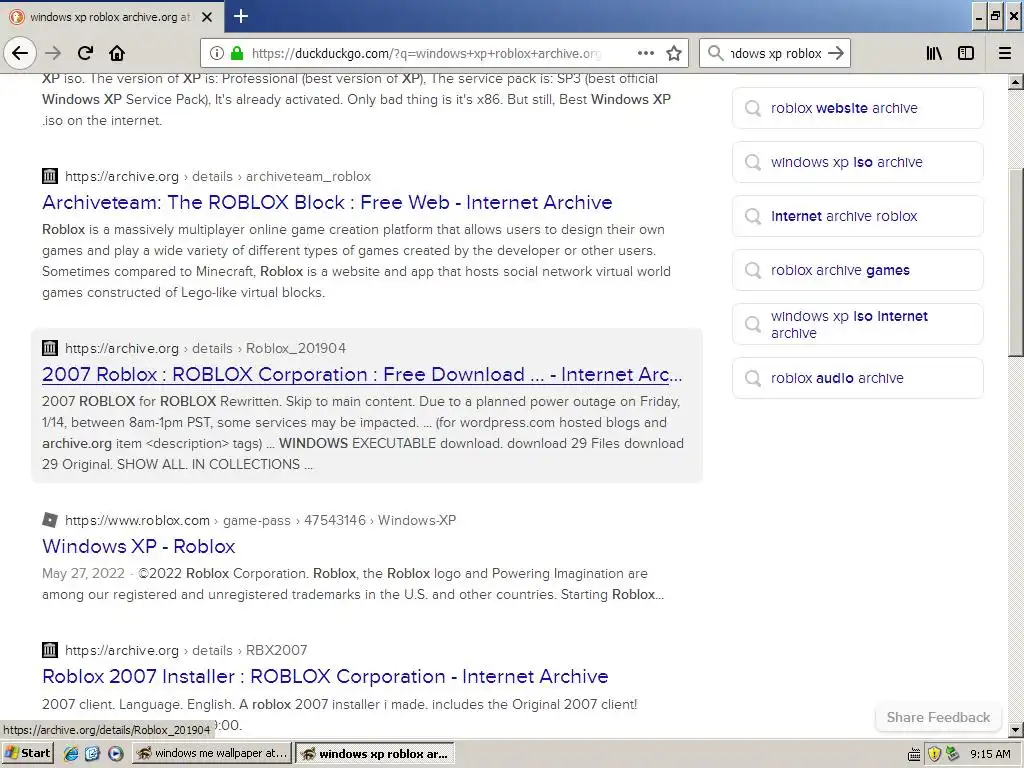The image size is (1024, 768).
Task: Submit search with the arrow button
Action: (836, 53)
